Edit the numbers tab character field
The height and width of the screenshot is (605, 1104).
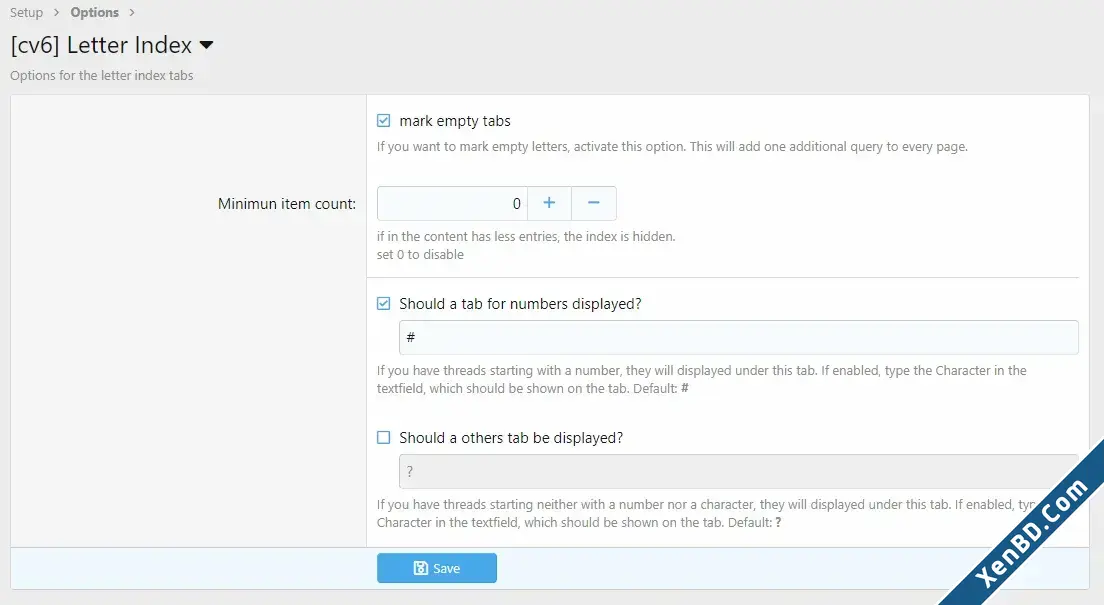pyautogui.click(x=739, y=337)
